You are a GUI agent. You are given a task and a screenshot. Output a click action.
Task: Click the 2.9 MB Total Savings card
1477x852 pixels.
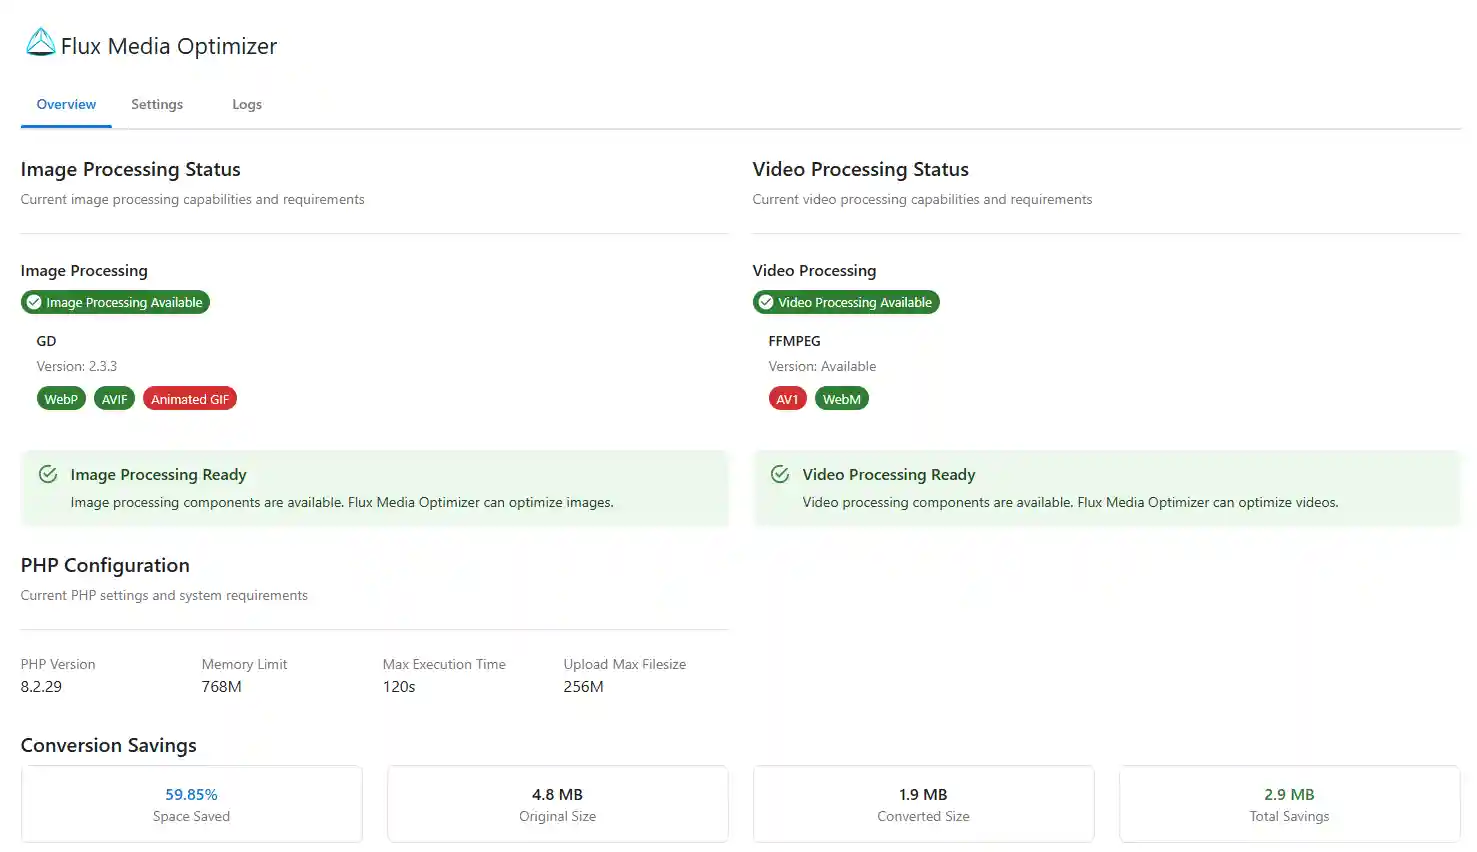(x=1290, y=804)
